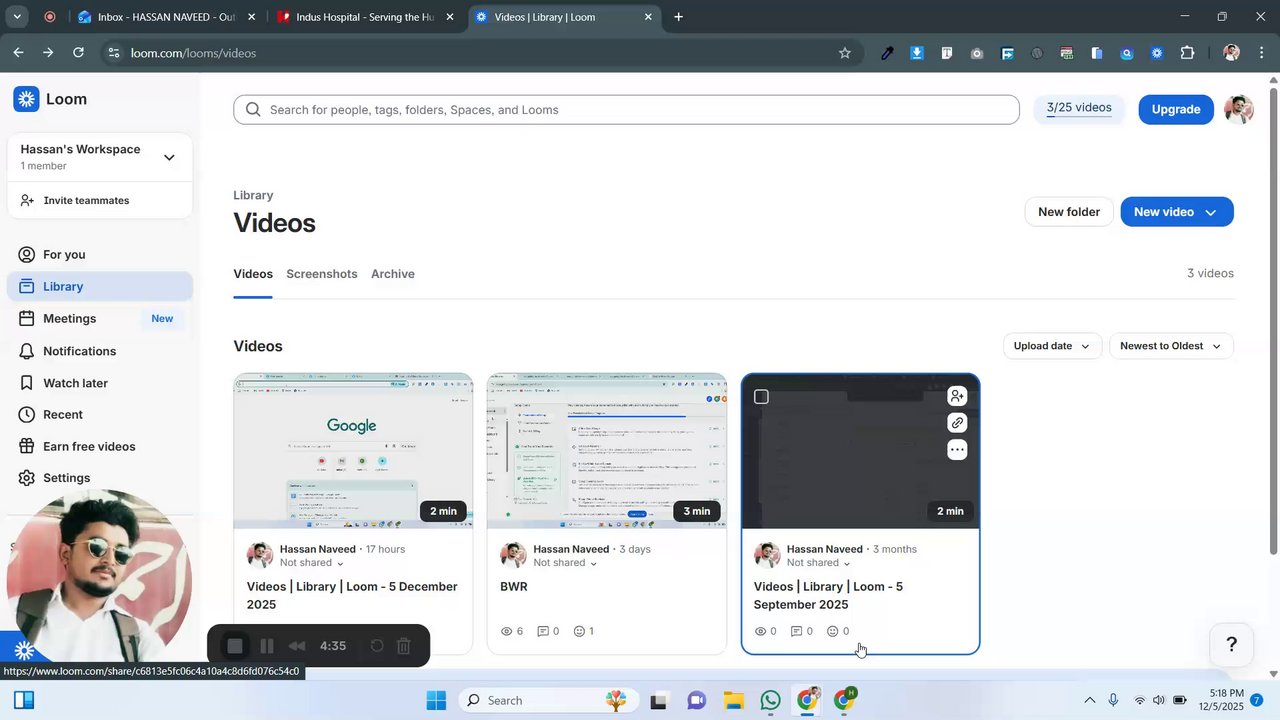Click title Videos | Library | Loom - 5 December 2025
The image size is (1280, 720).
click(352, 596)
